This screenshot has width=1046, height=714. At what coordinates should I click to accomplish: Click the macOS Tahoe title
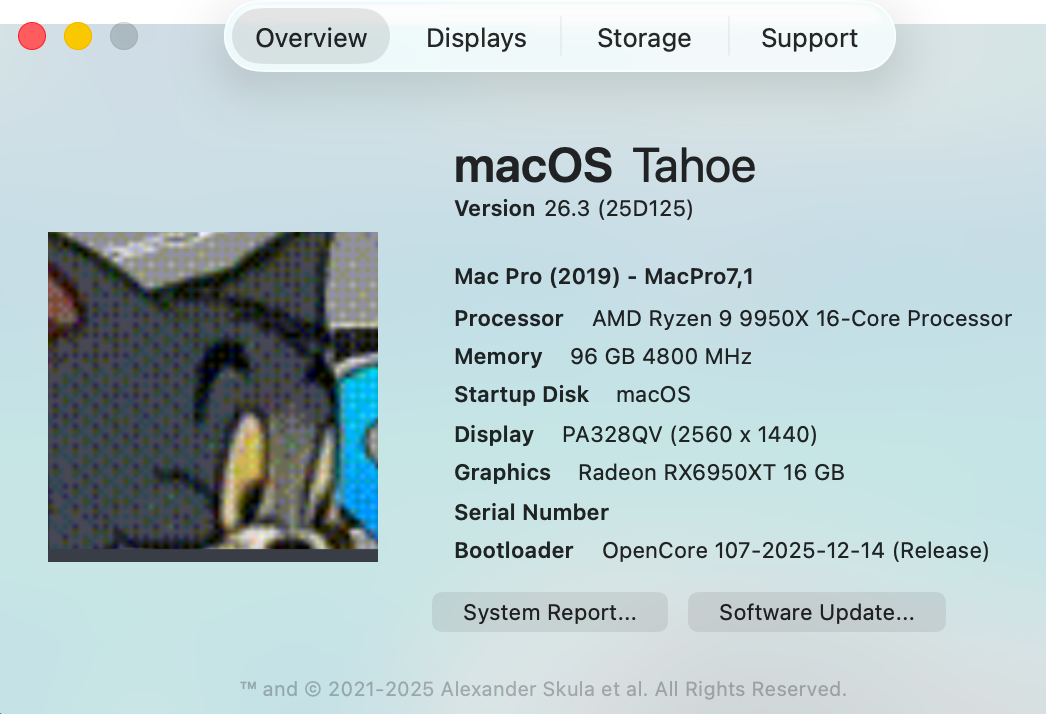pos(604,166)
